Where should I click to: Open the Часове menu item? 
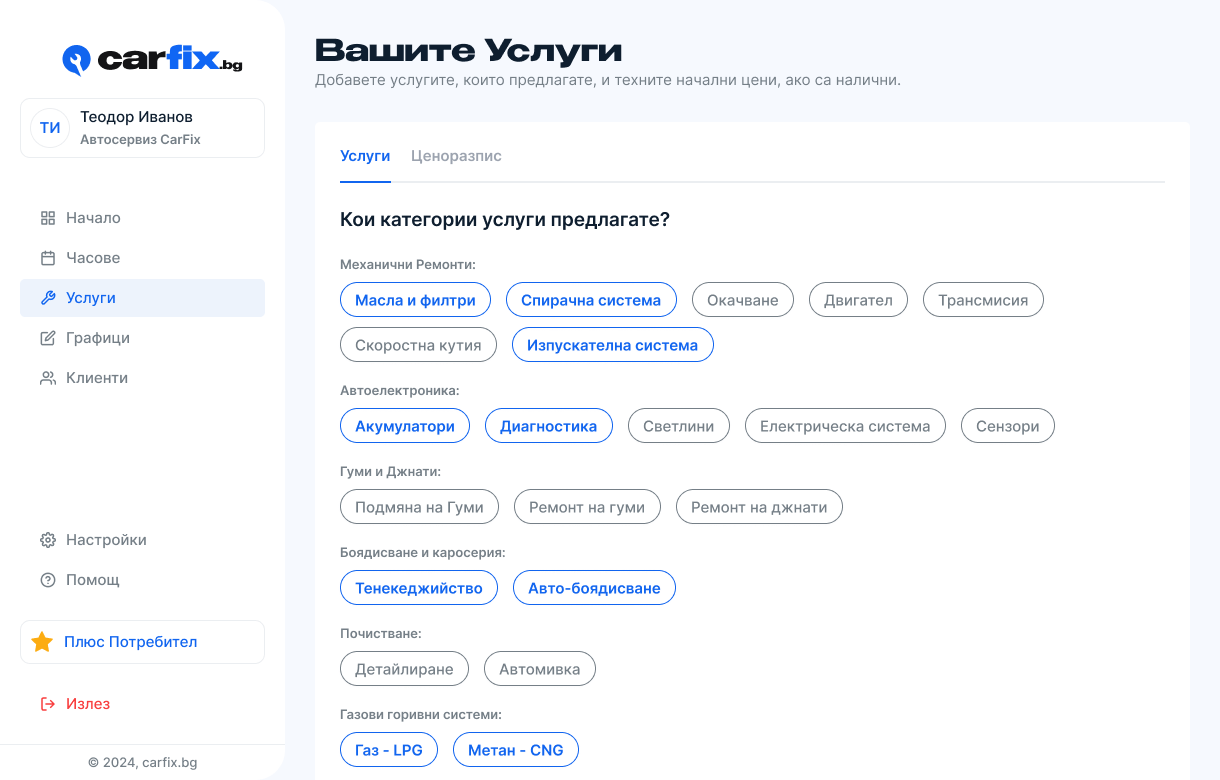coord(142,258)
